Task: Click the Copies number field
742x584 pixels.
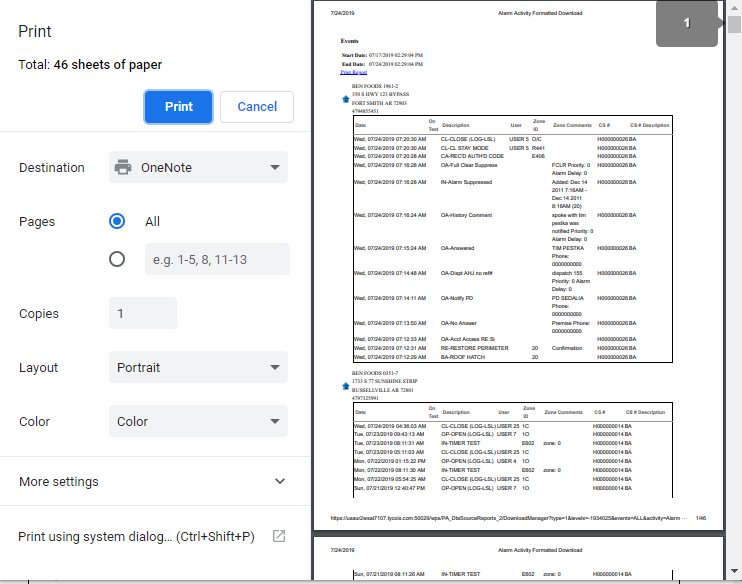Action: coord(143,313)
